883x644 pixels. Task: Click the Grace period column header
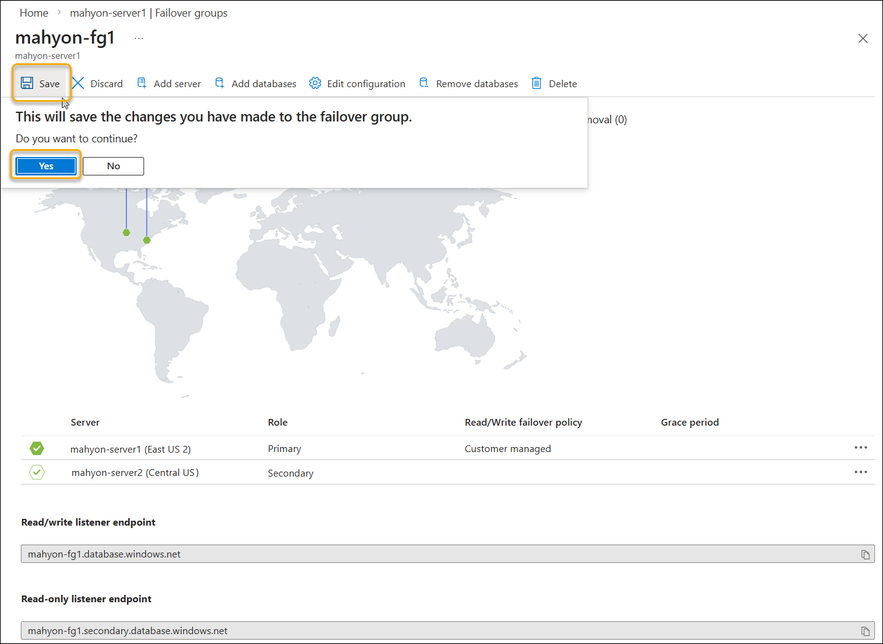tap(690, 422)
